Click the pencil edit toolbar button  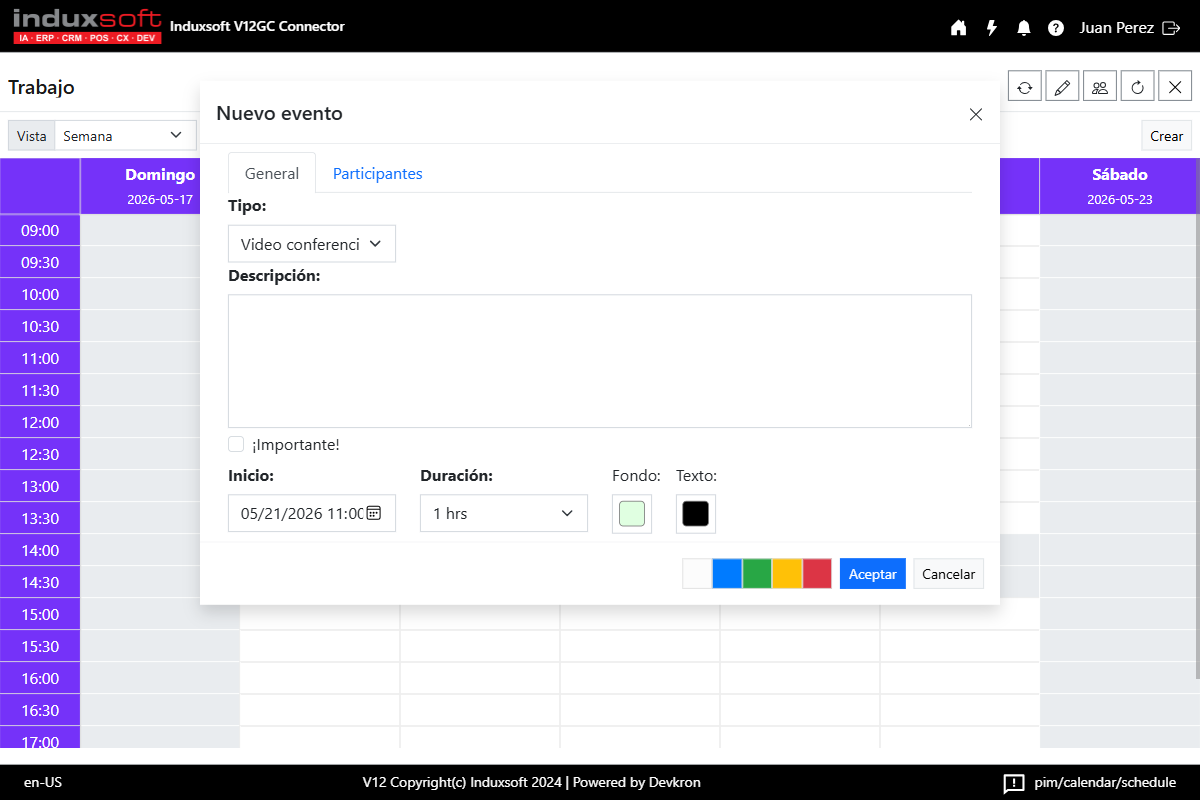pos(1062,87)
